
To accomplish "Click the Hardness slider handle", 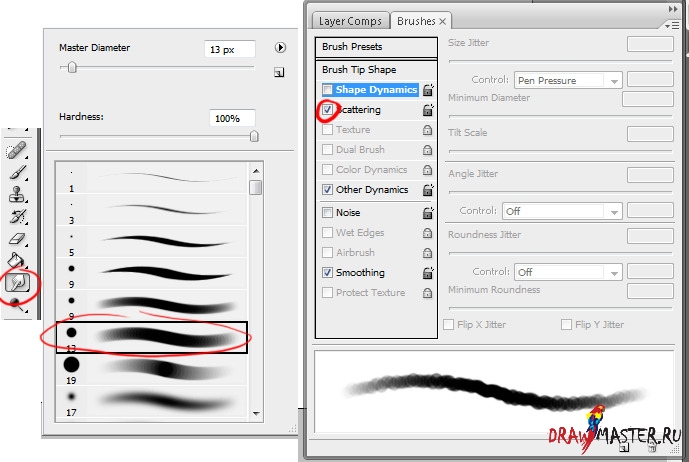I will point(254,136).
